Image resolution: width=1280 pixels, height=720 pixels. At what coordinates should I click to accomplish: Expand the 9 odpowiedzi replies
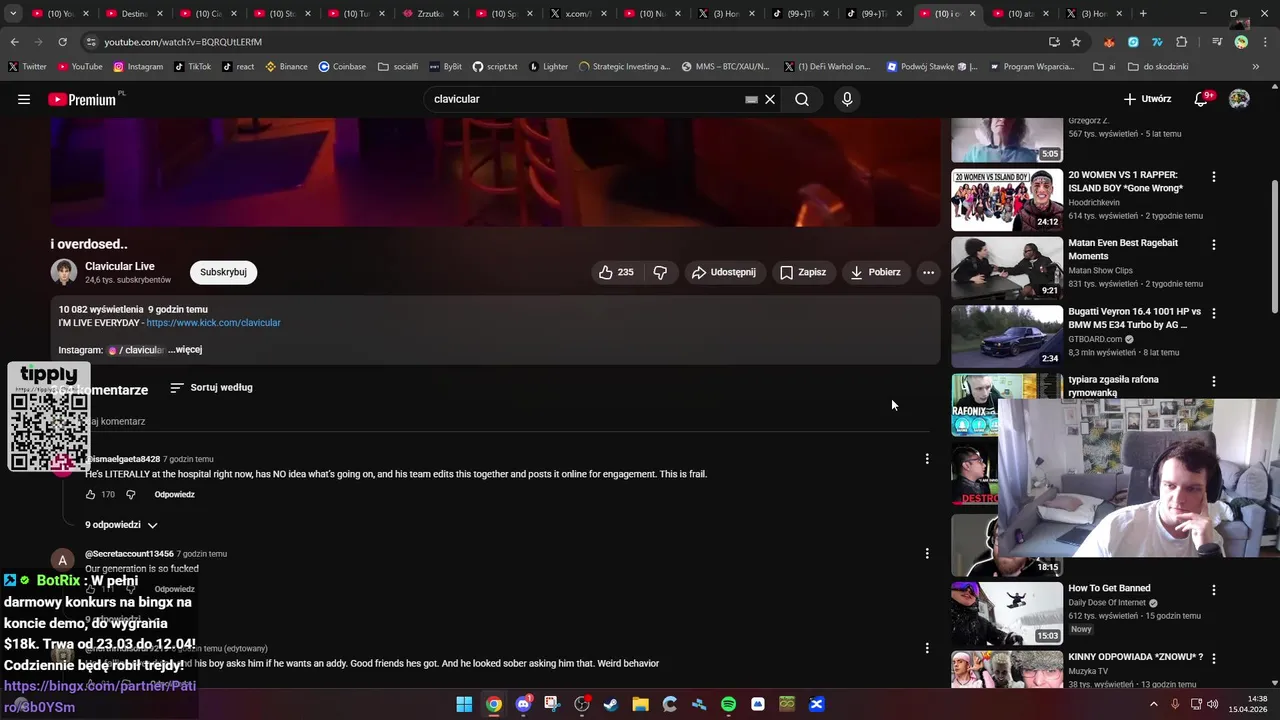pos(121,525)
